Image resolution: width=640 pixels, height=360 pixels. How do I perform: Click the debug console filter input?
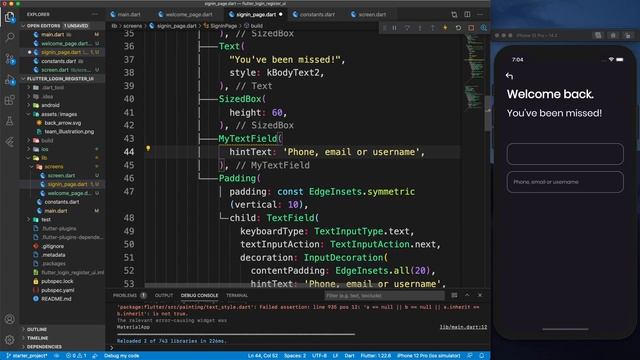click(x=384, y=295)
